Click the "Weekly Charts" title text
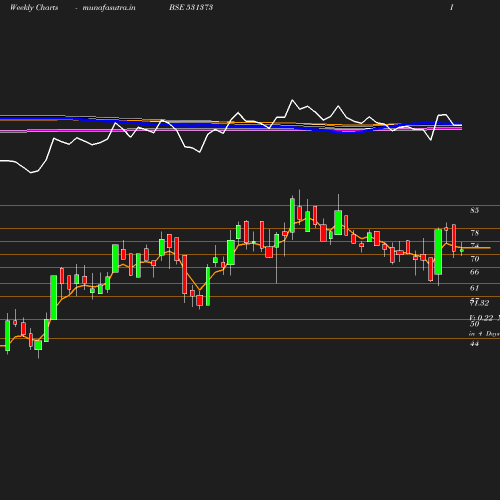This screenshot has height=500, width=500. 34,7
